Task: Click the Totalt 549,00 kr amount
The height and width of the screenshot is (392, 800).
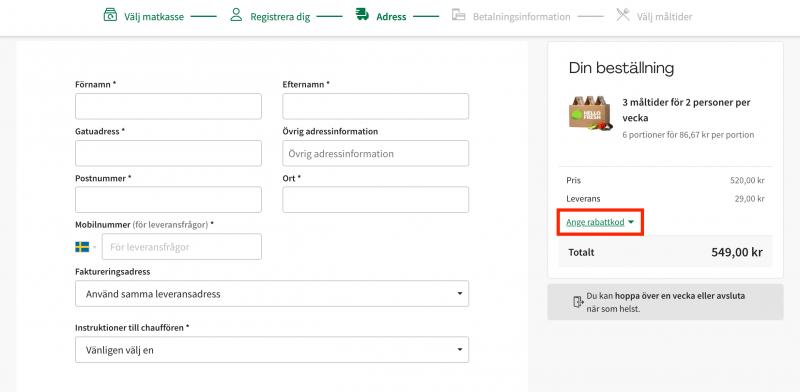Action: (x=737, y=252)
